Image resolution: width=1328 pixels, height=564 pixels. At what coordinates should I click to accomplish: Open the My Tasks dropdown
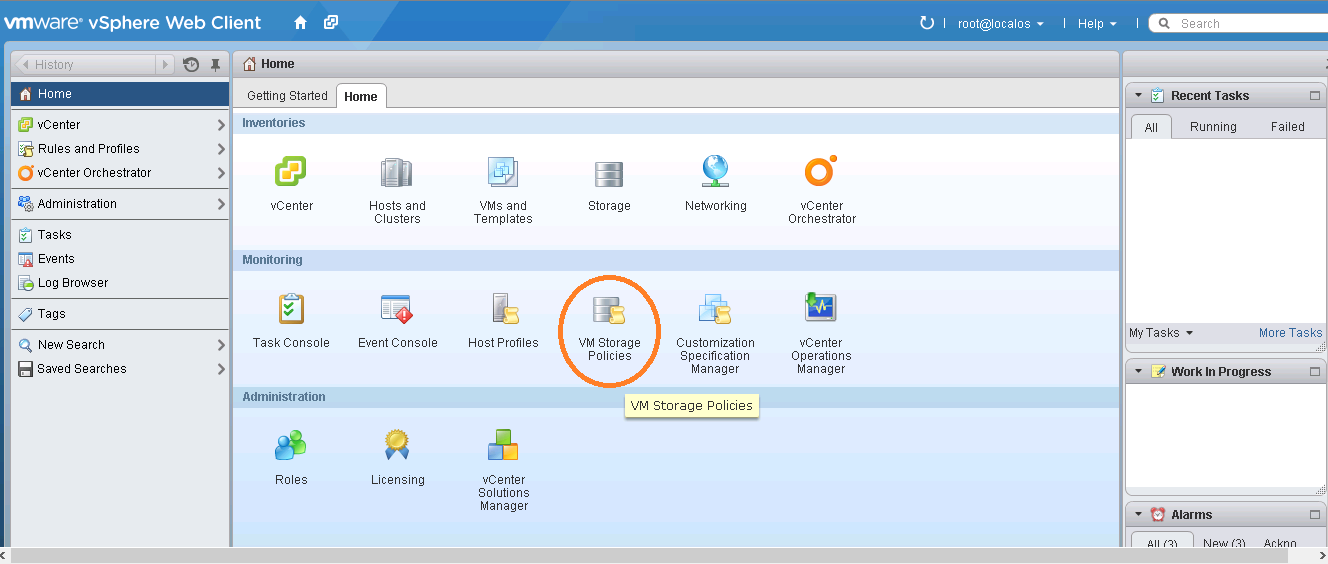coord(1161,333)
